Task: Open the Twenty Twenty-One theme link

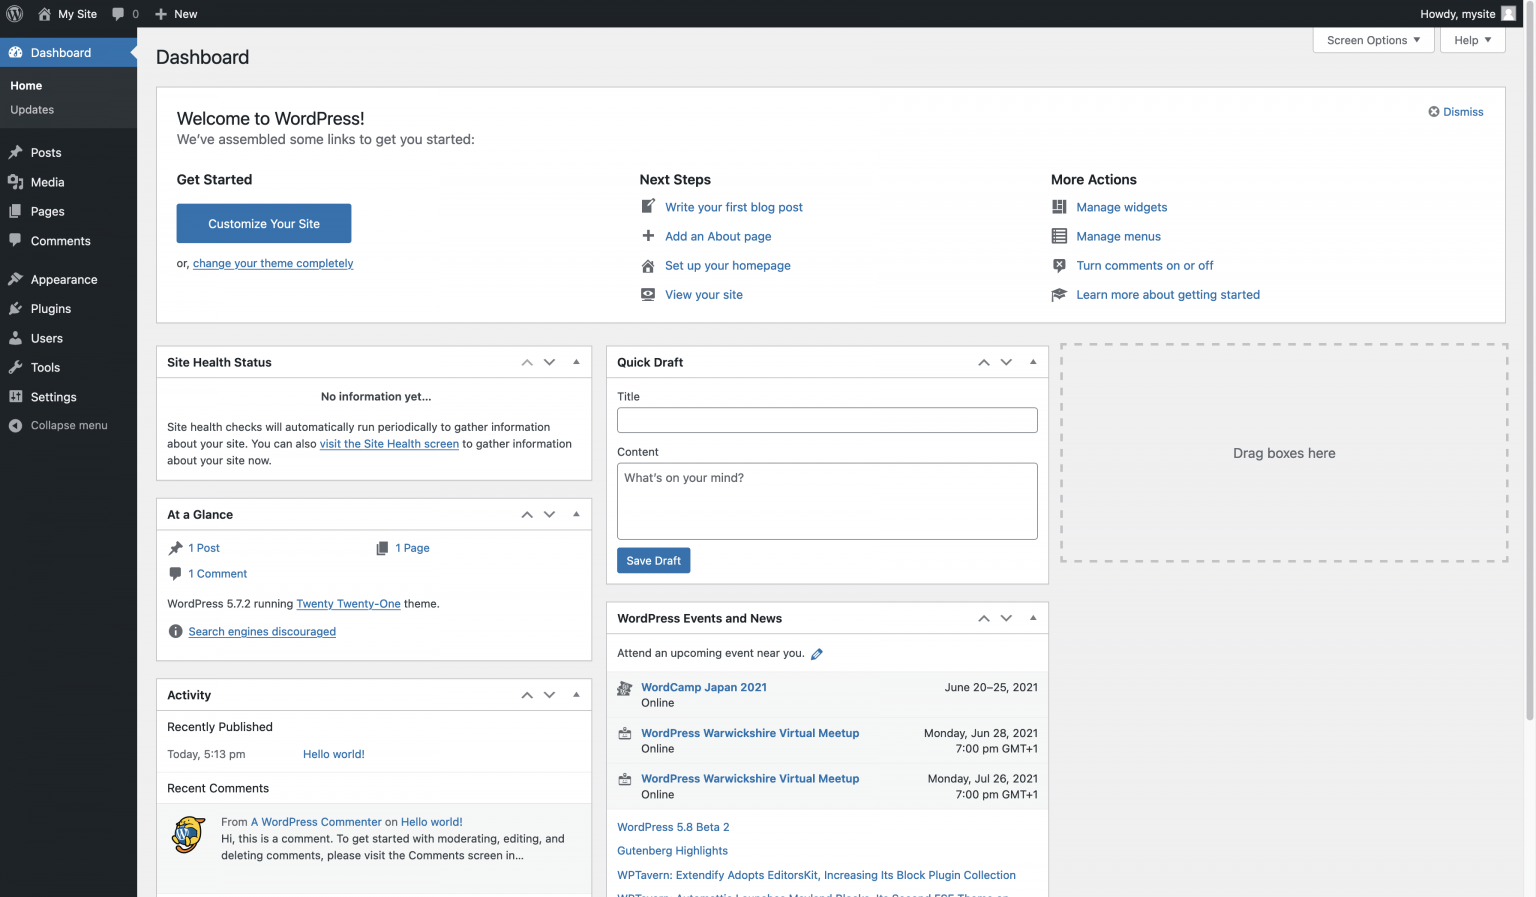Action: coord(348,604)
